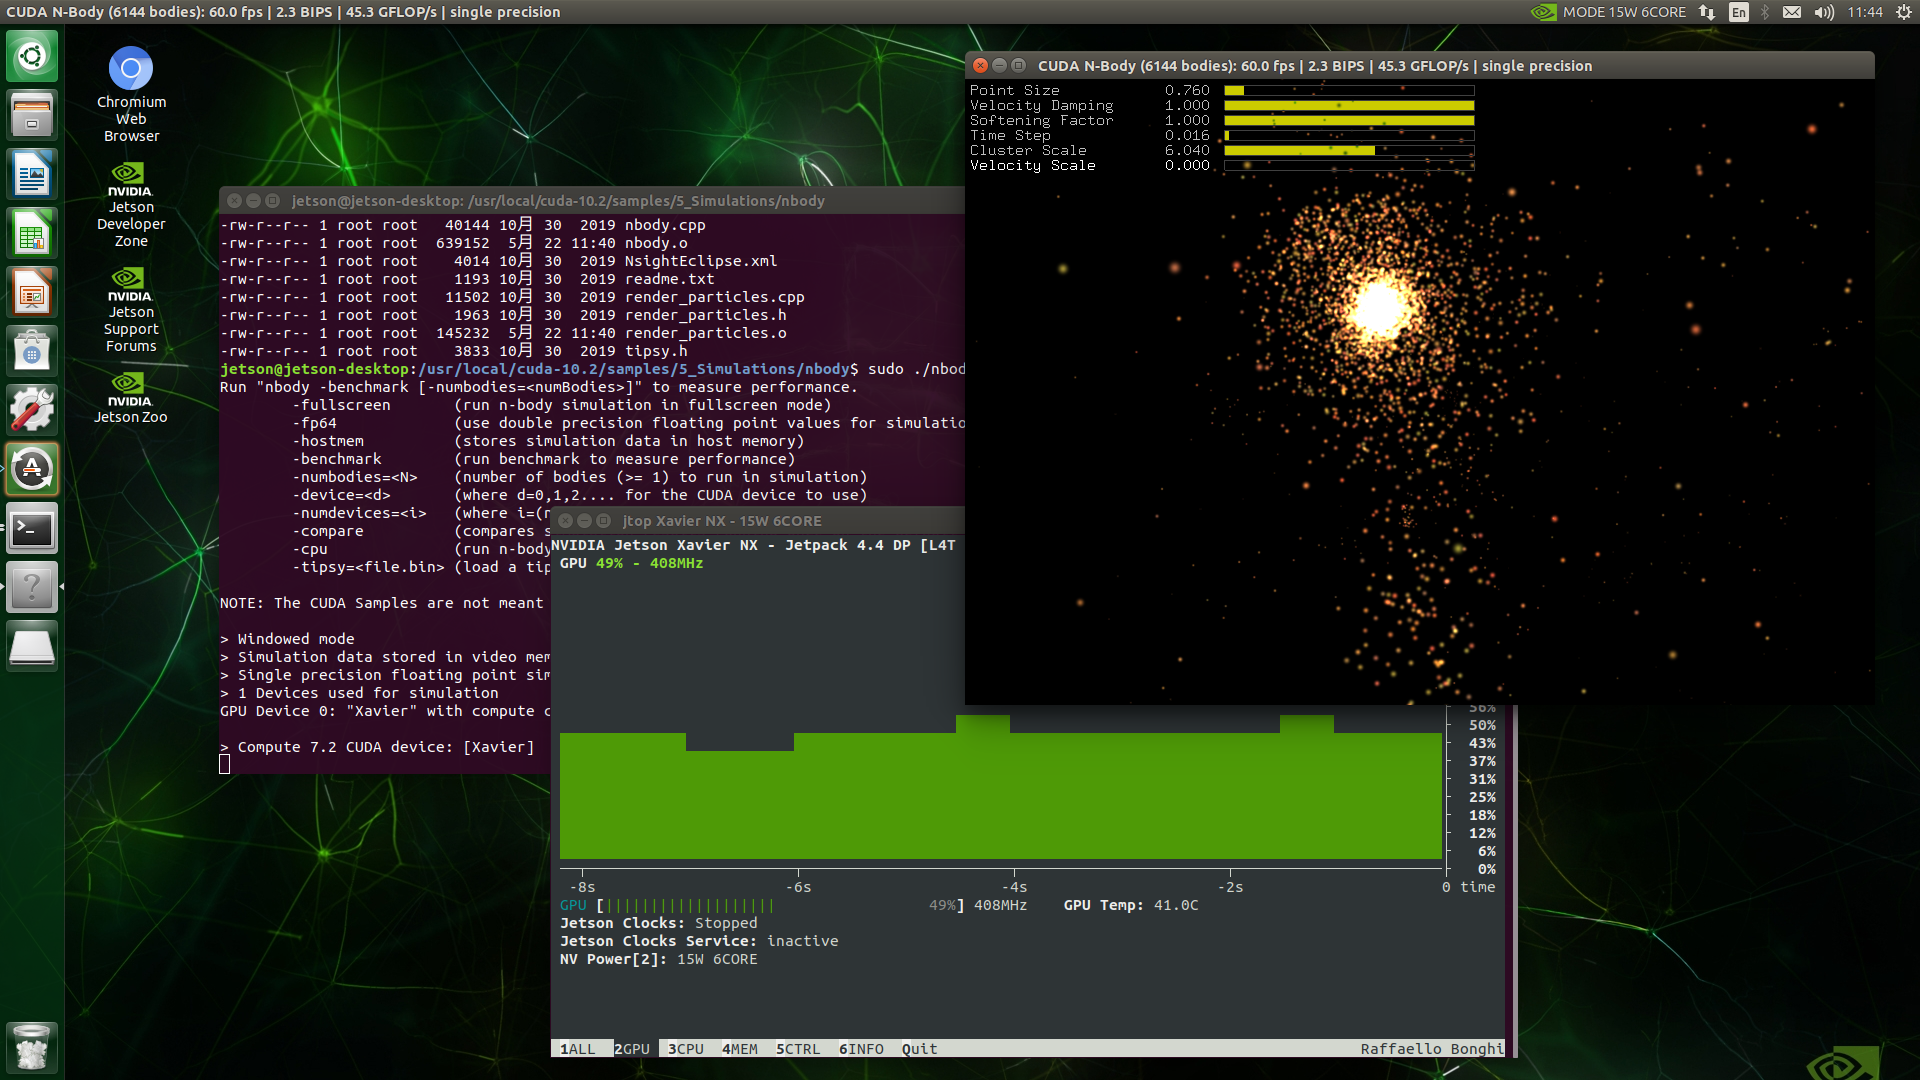Launch LibreOffice Impress from the dock

point(32,291)
